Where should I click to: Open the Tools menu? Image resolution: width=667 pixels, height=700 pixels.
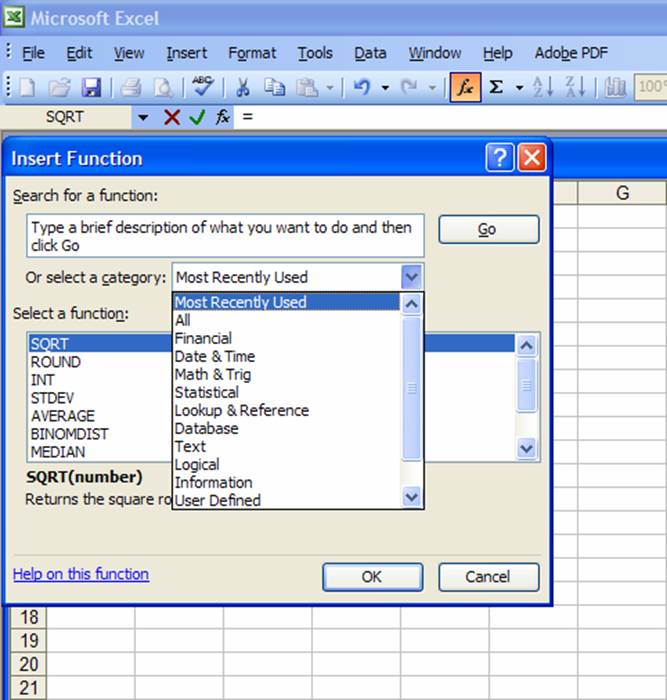pyautogui.click(x=315, y=53)
